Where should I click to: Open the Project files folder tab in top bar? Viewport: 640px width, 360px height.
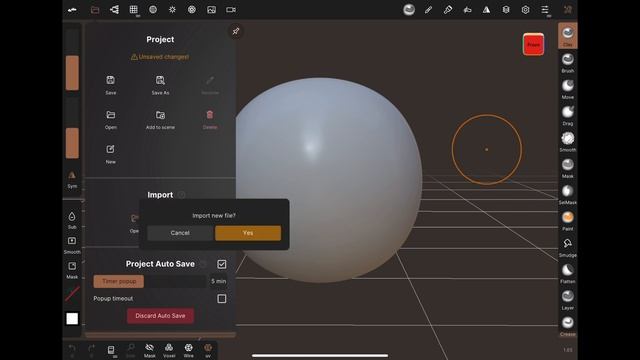tap(95, 10)
